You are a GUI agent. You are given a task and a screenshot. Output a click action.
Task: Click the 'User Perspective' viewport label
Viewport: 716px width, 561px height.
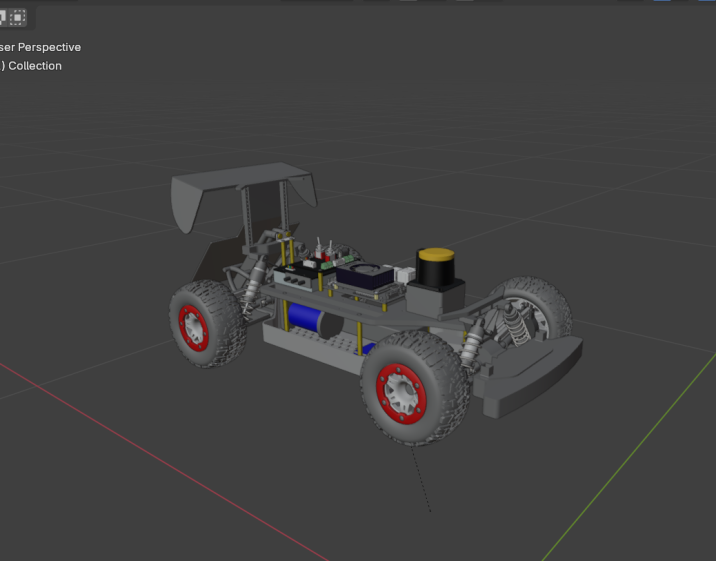[40, 47]
